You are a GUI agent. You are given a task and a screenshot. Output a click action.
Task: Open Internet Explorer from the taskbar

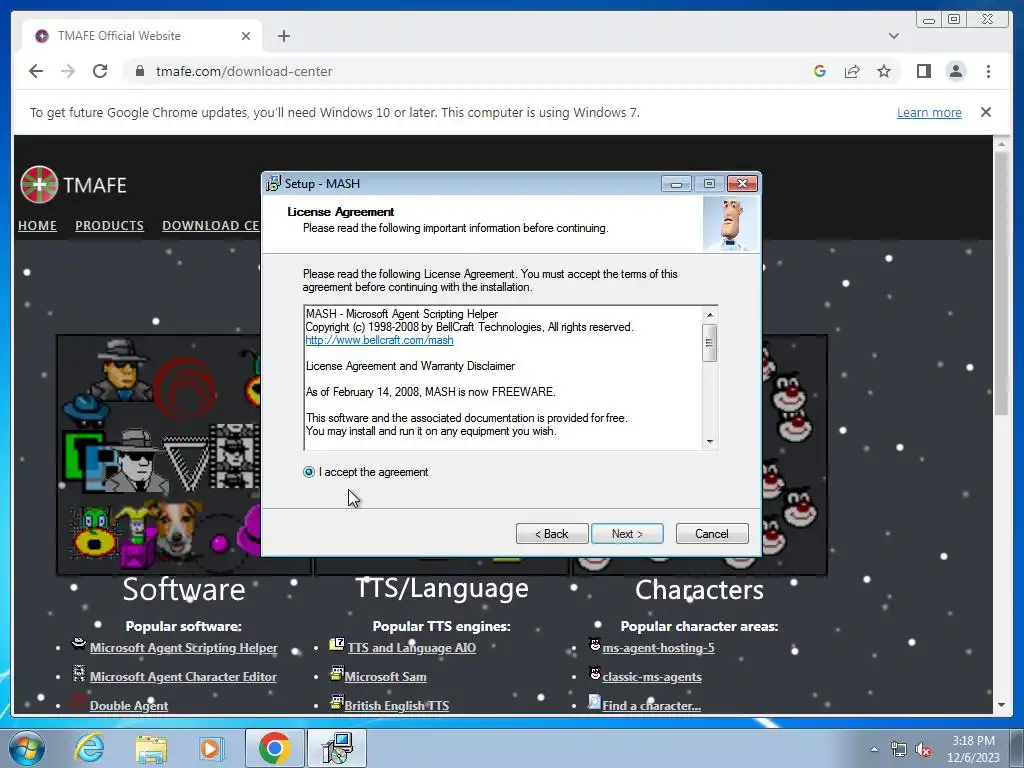tap(89, 748)
